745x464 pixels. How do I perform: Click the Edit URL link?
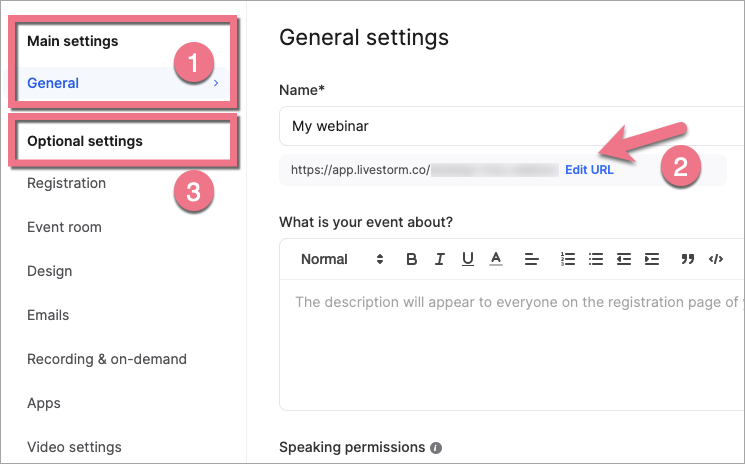[x=589, y=170]
